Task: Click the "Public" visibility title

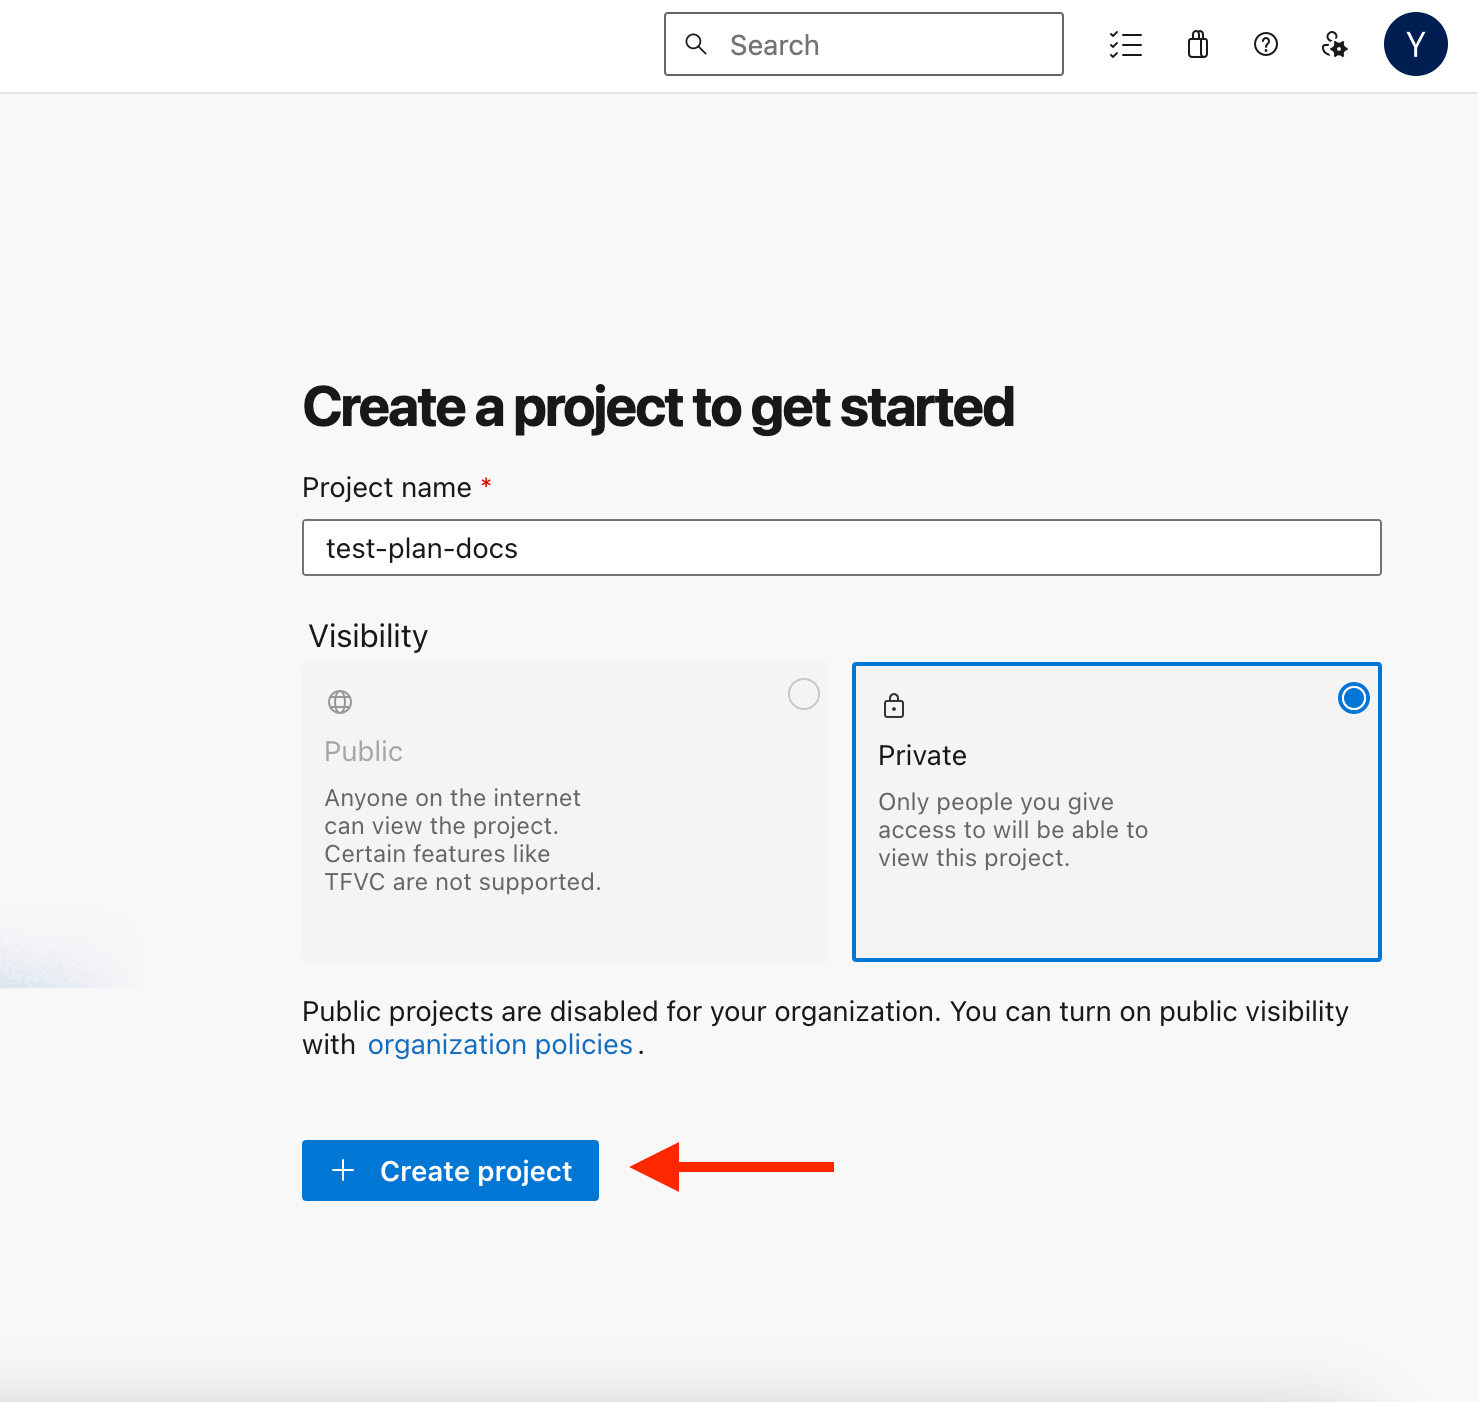Action: click(x=363, y=752)
